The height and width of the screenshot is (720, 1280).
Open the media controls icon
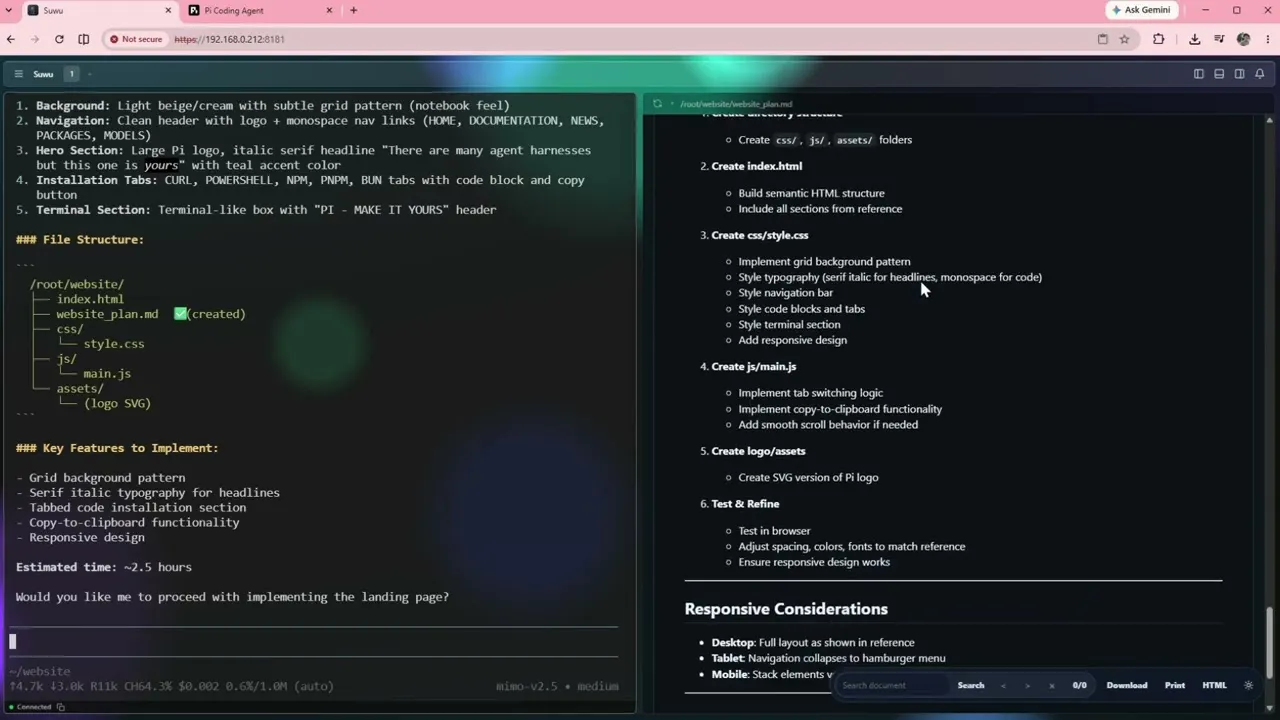[1219, 39]
